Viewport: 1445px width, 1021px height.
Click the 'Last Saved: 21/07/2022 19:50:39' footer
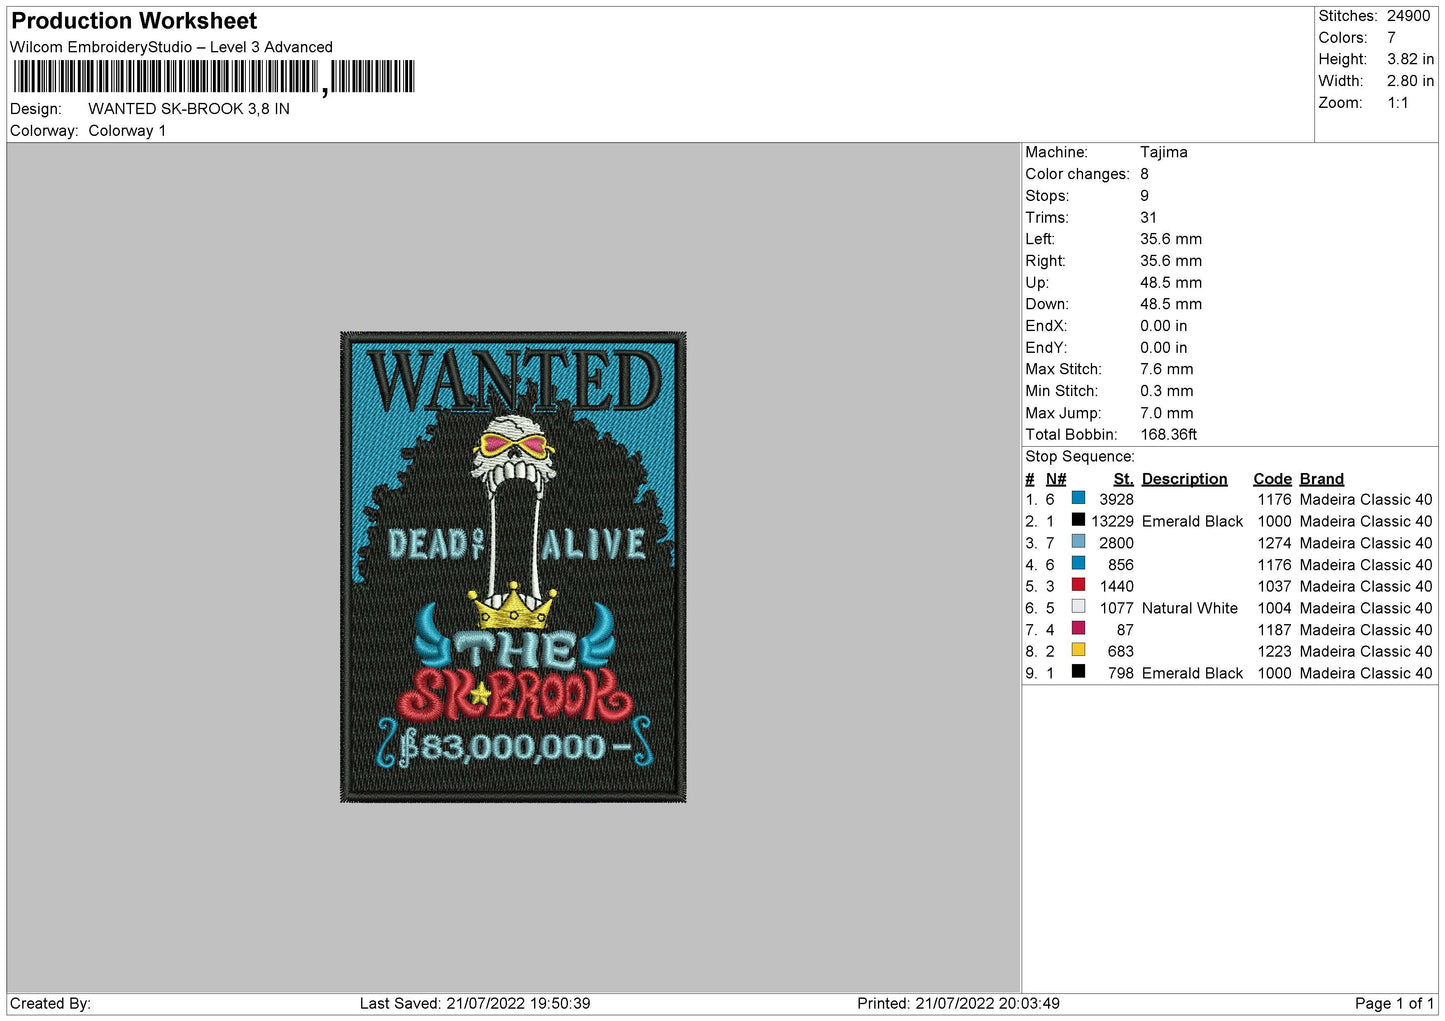pyautogui.click(x=475, y=1003)
